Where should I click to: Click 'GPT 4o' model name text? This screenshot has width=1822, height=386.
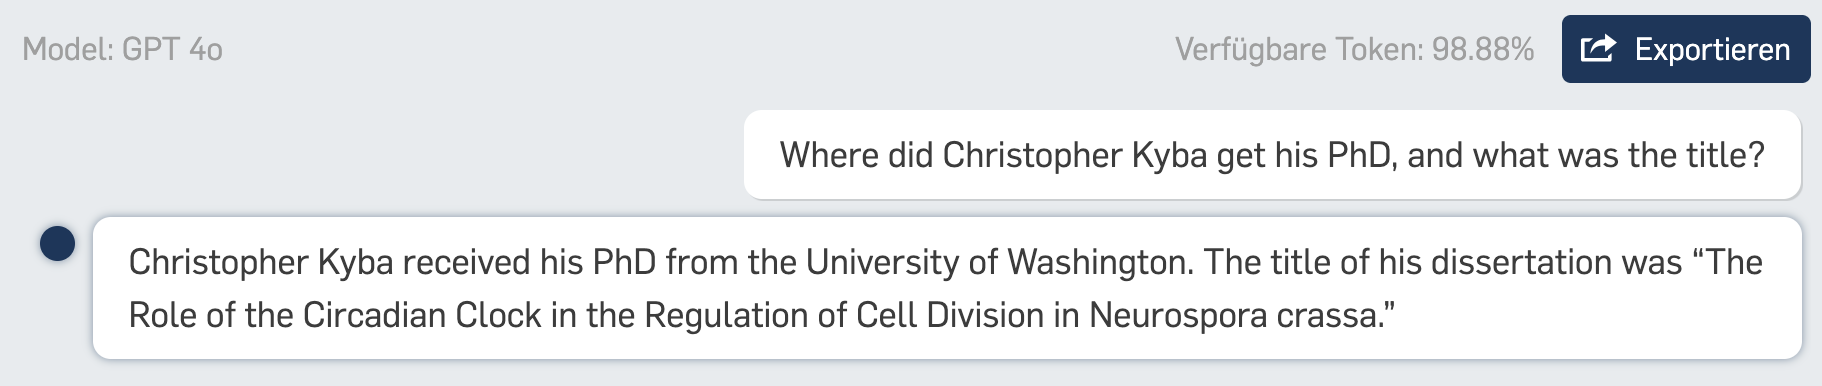point(172,49)
